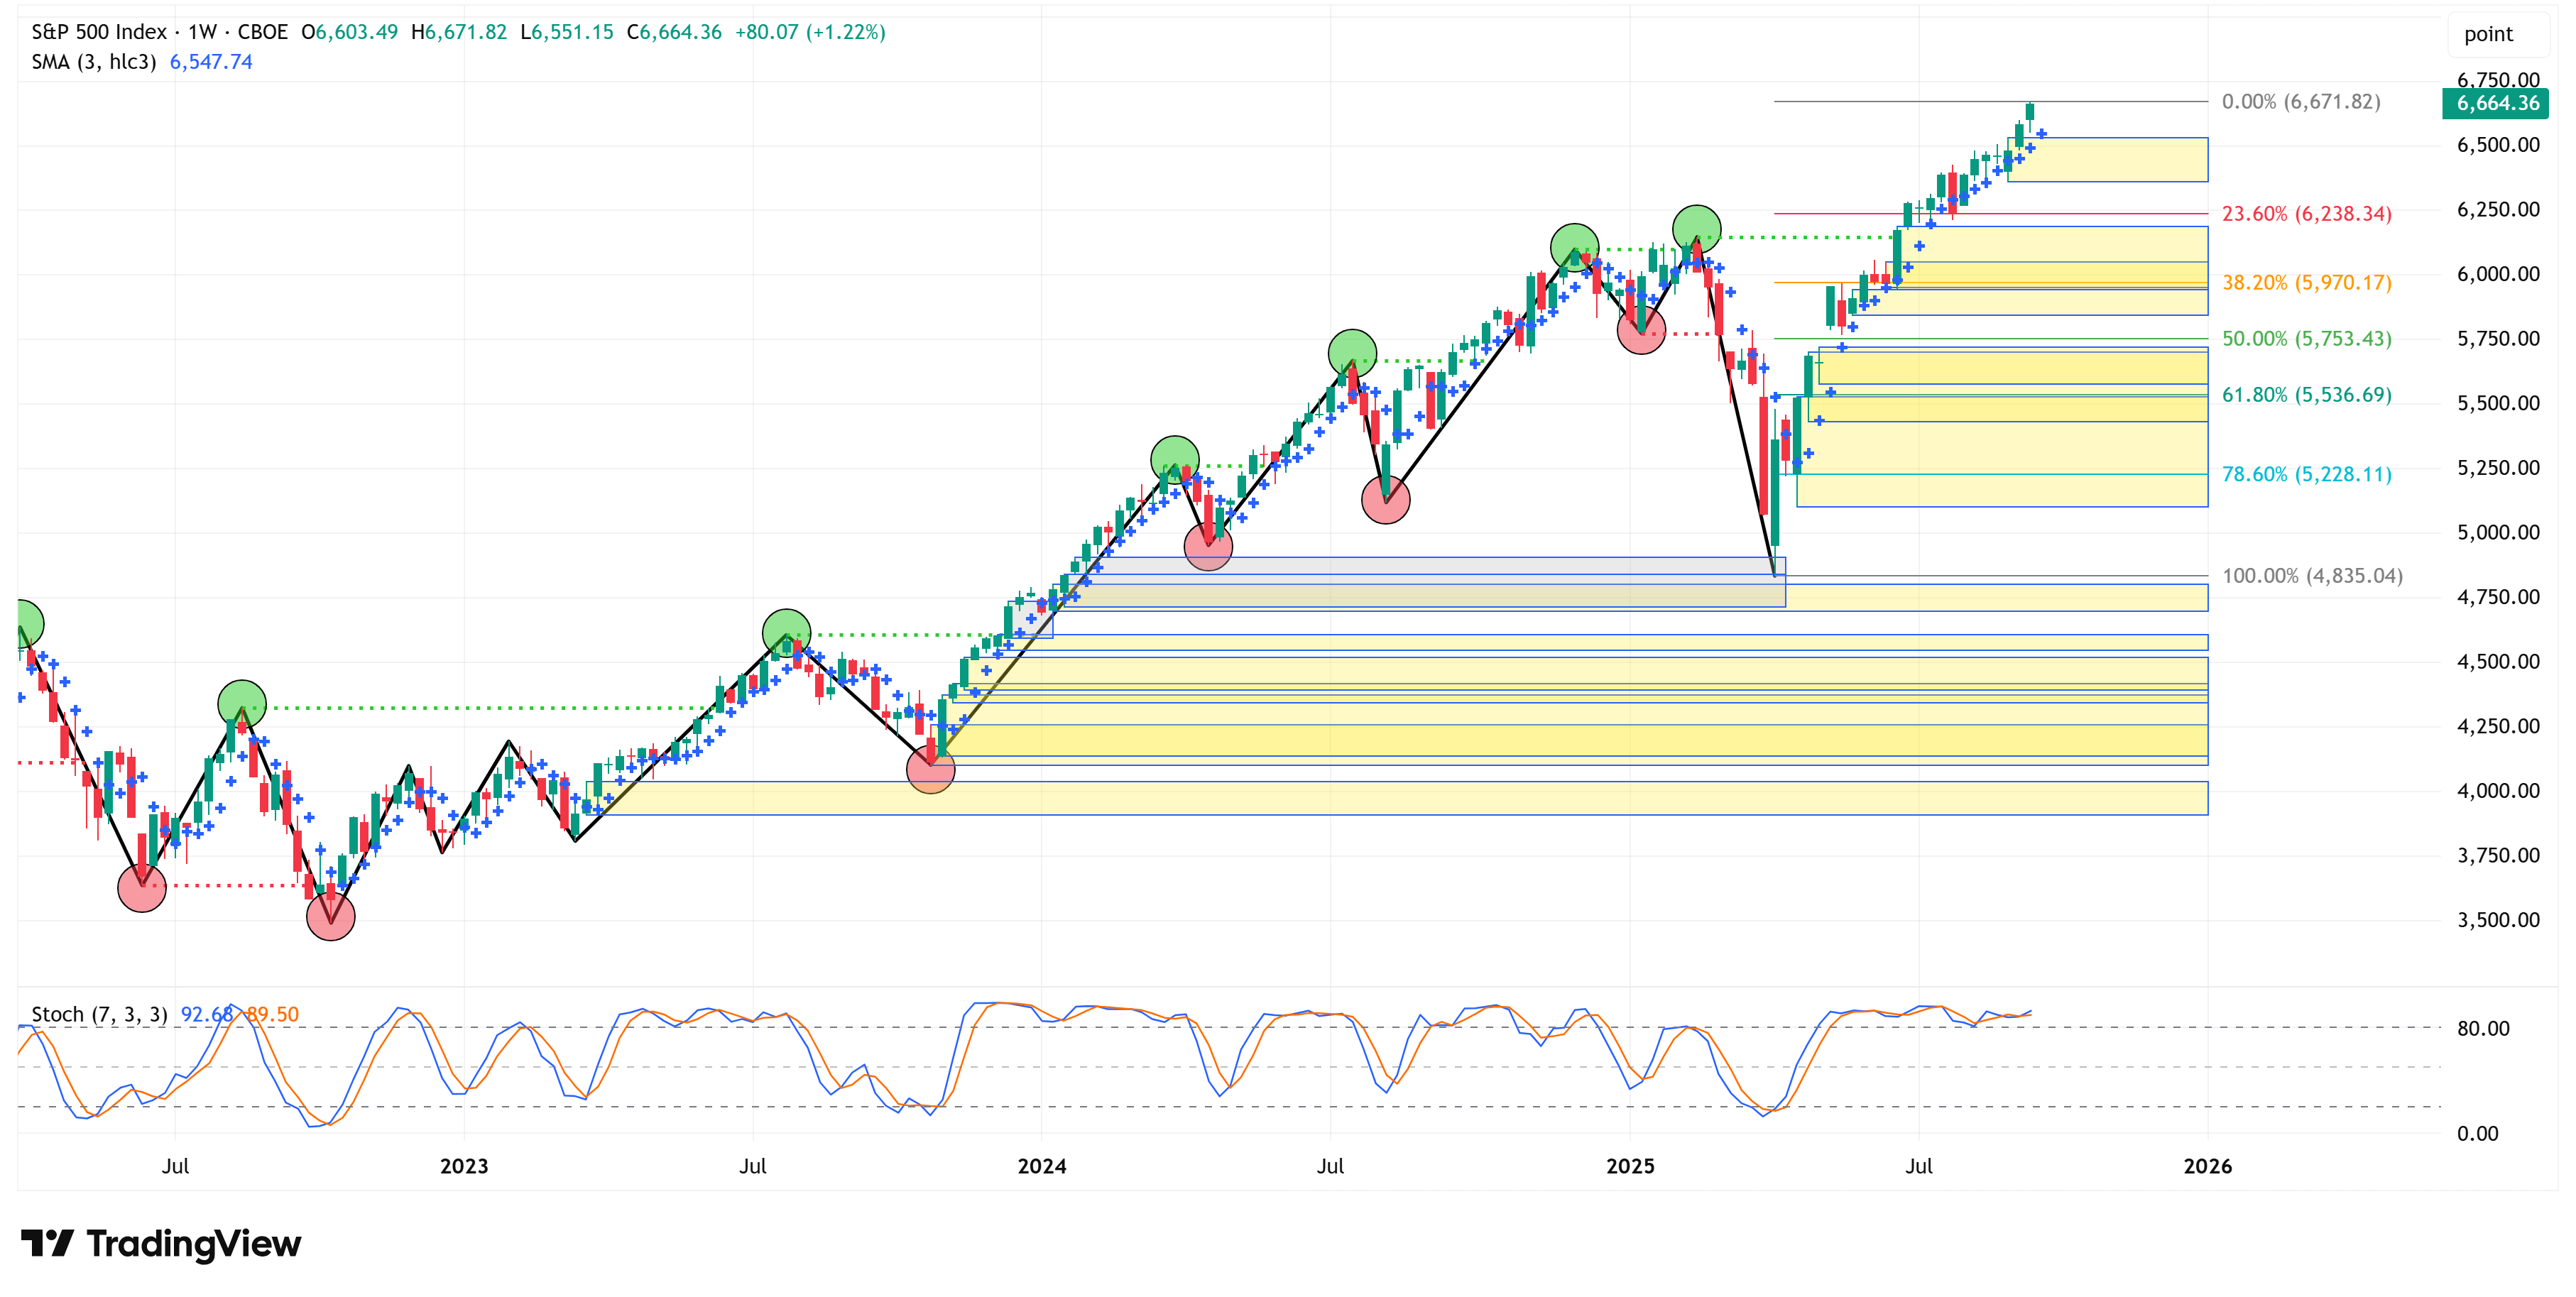Click the green circle at the early 2025 high
The height and width of the screenshot is (1297, 2576).
pos(1696,229)
